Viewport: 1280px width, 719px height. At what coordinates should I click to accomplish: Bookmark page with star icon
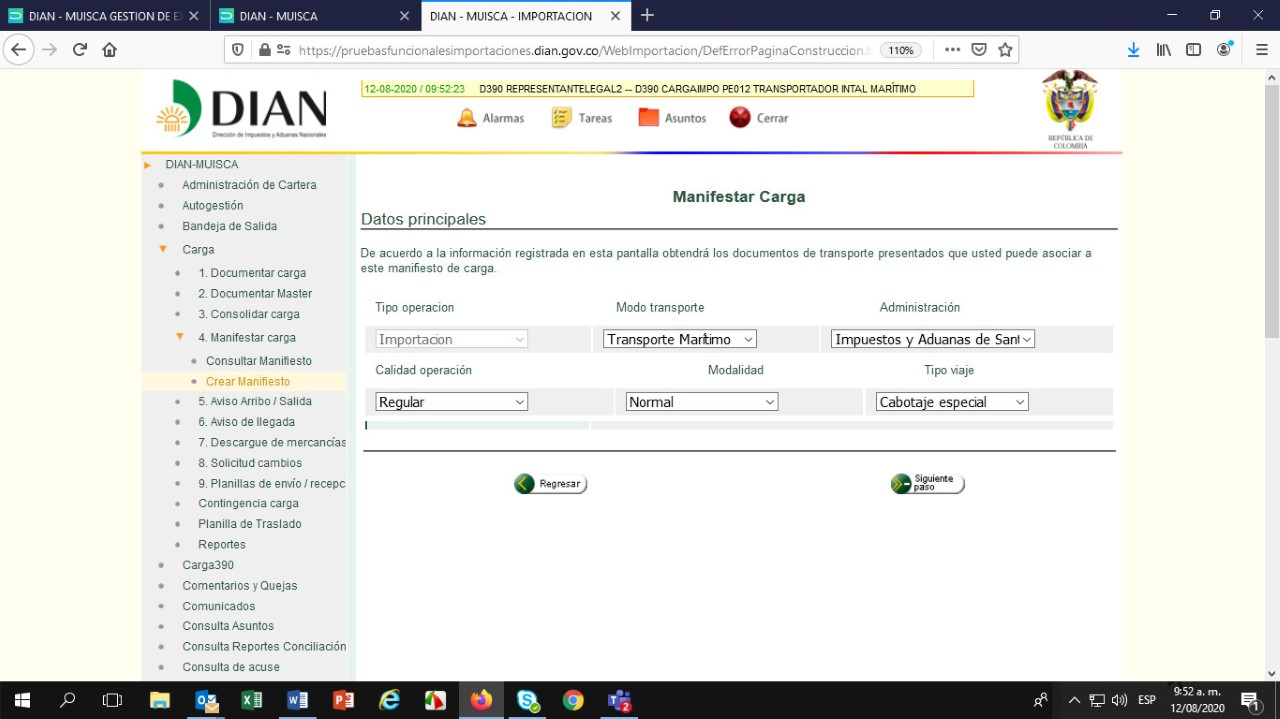click(x=1005, y=50)
